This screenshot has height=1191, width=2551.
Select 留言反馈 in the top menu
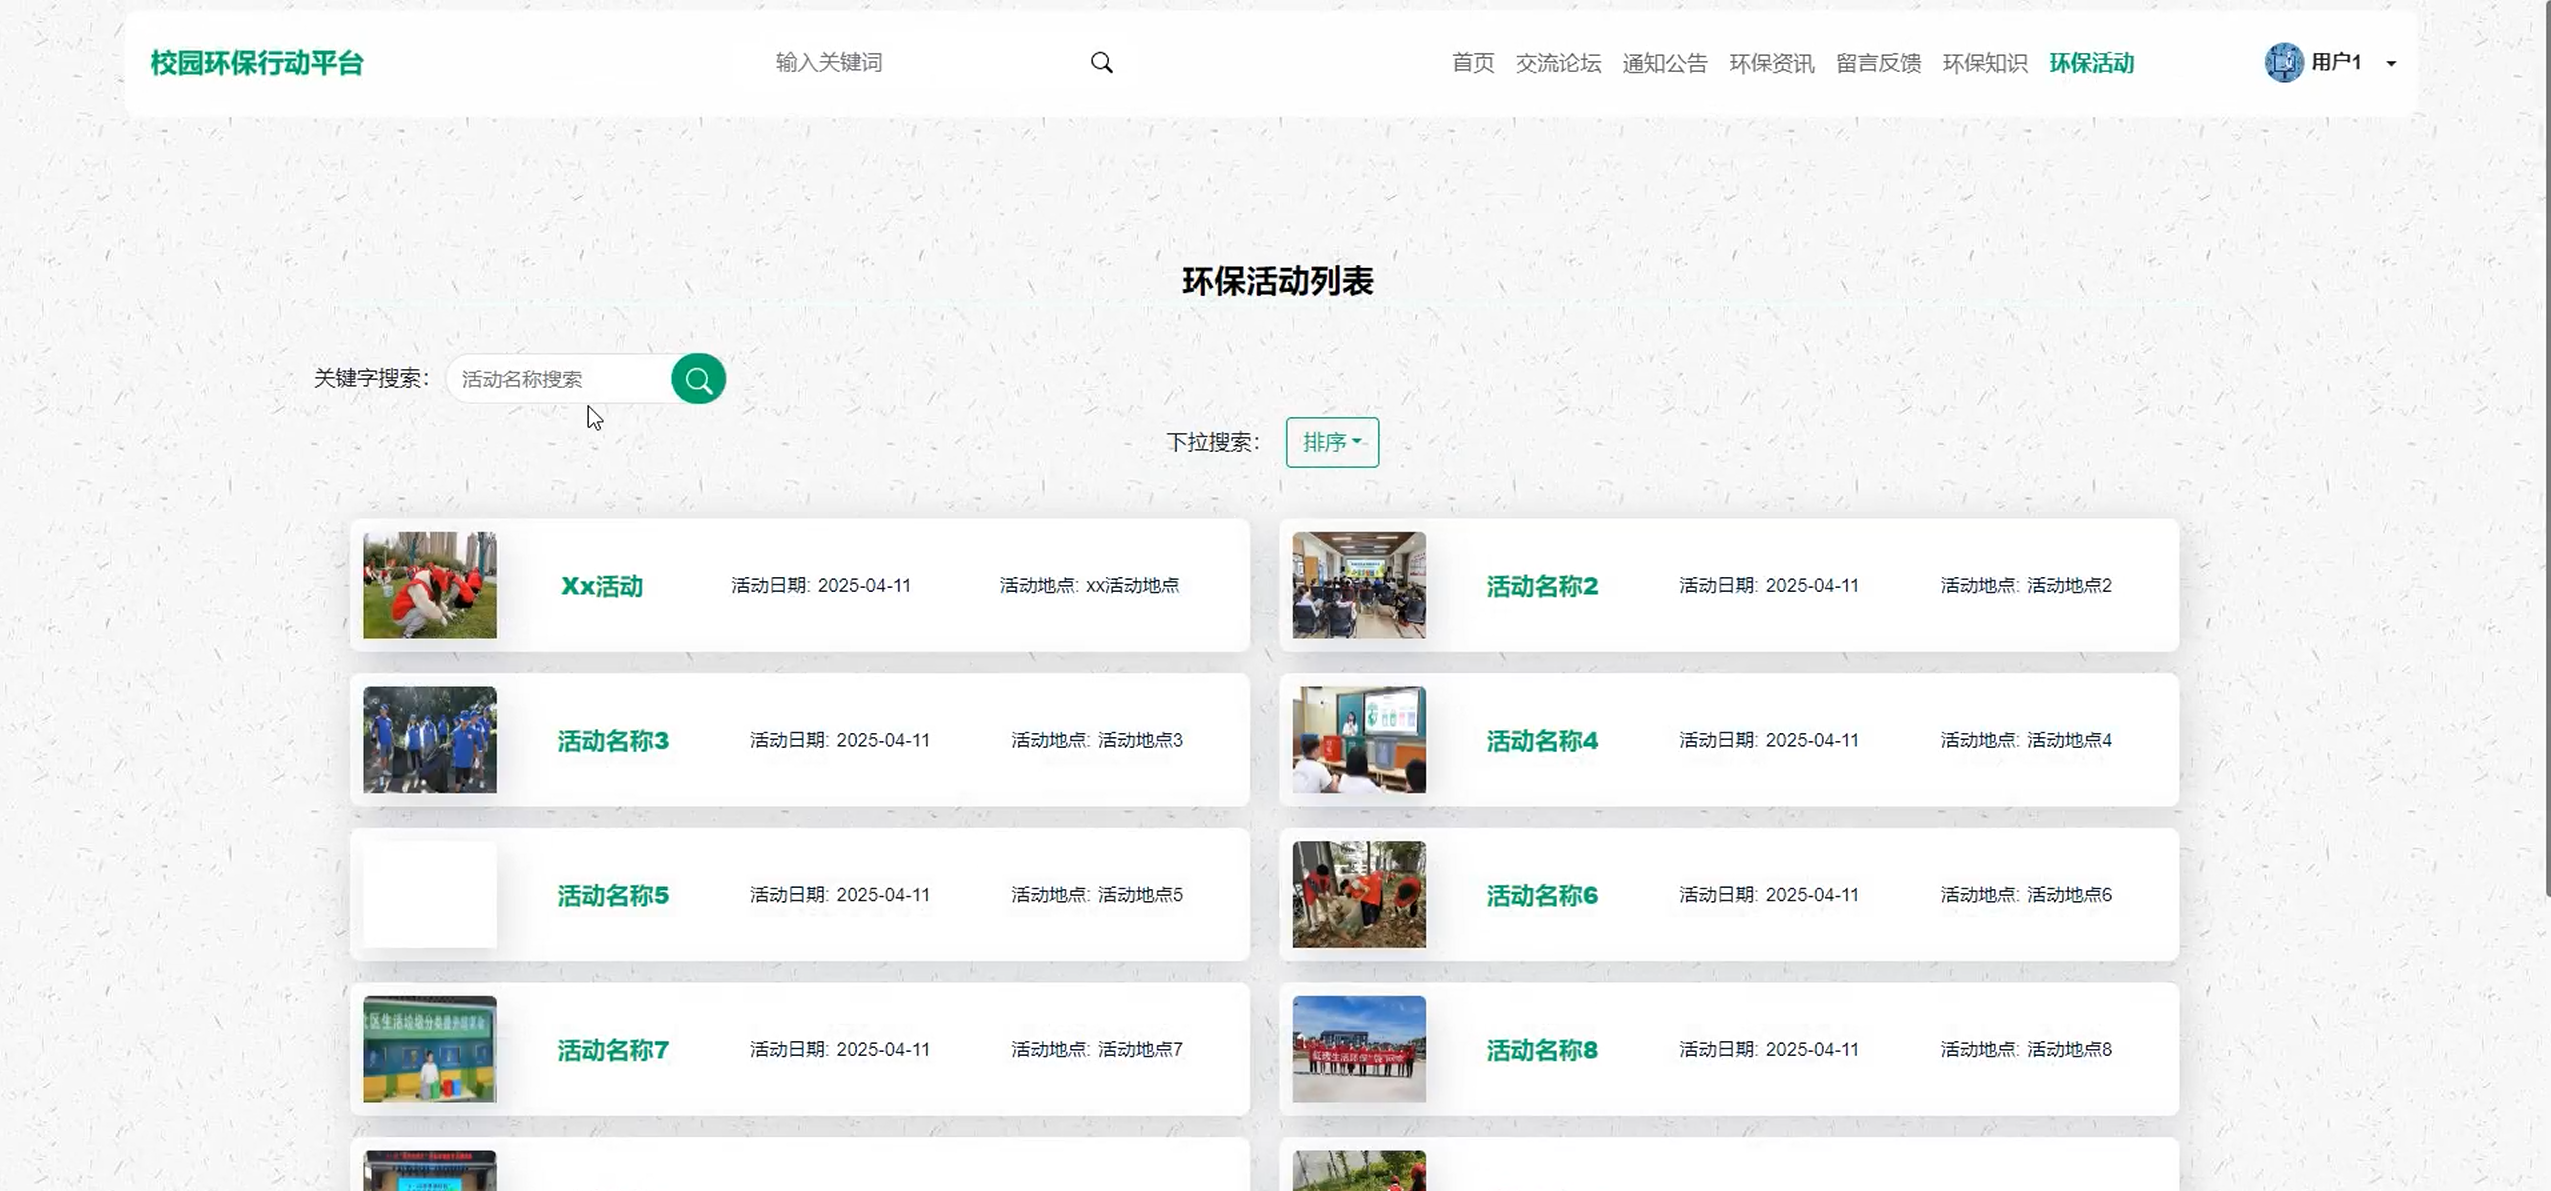1878,63
